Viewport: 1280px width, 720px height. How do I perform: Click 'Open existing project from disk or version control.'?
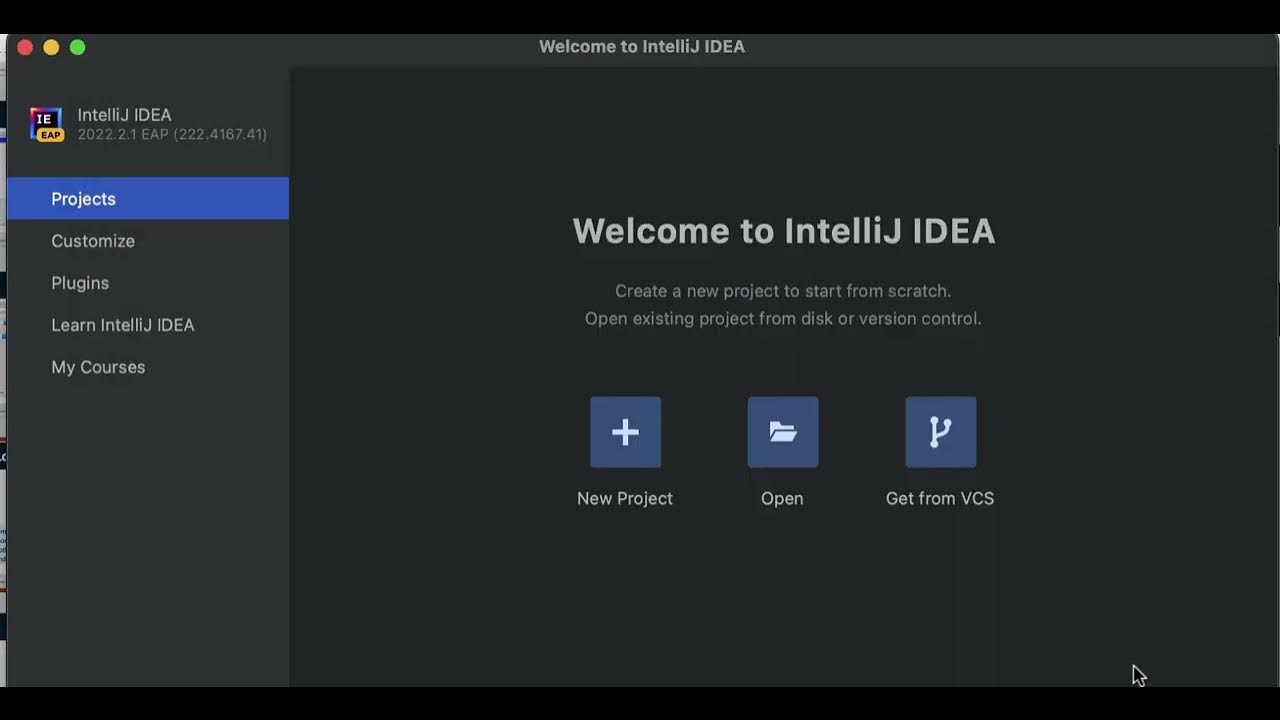click(x=783, y=319)
